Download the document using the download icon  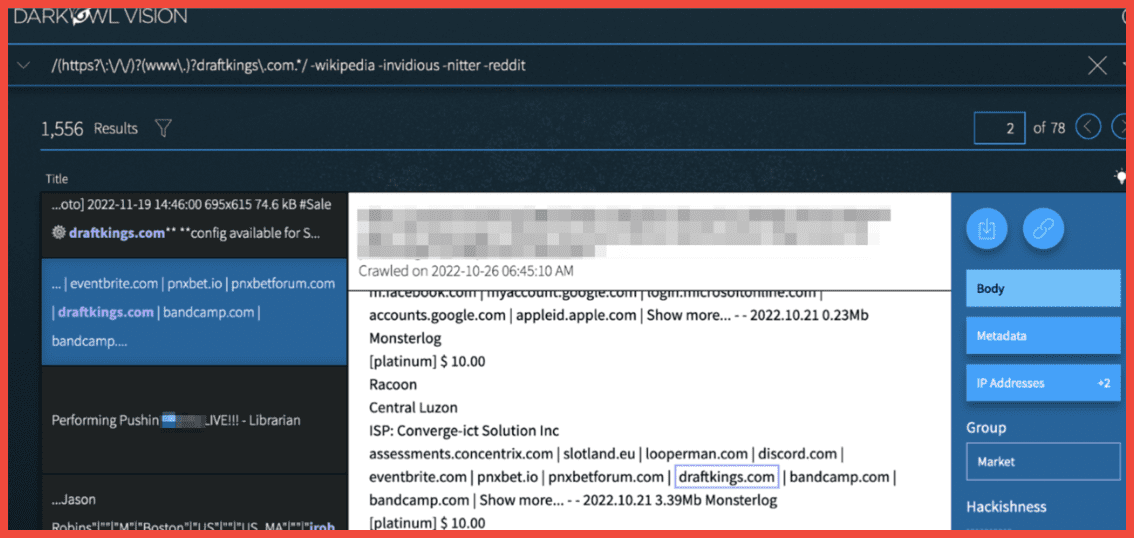(x=987, y=229)
